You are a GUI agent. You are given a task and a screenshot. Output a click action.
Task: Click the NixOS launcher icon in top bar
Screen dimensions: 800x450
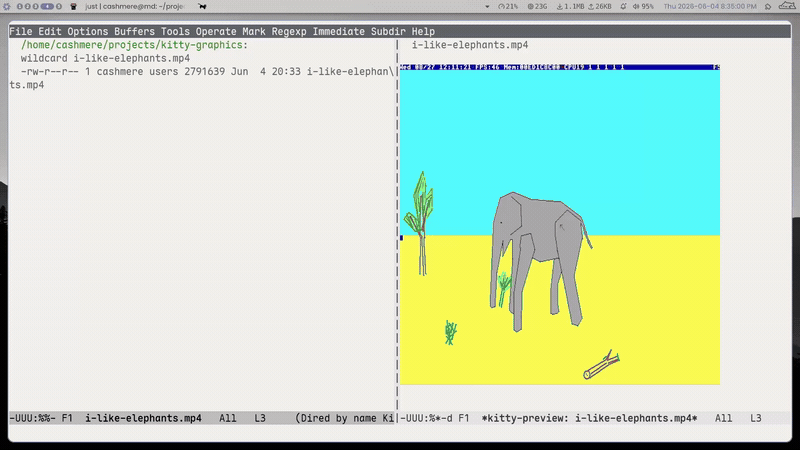6,7
